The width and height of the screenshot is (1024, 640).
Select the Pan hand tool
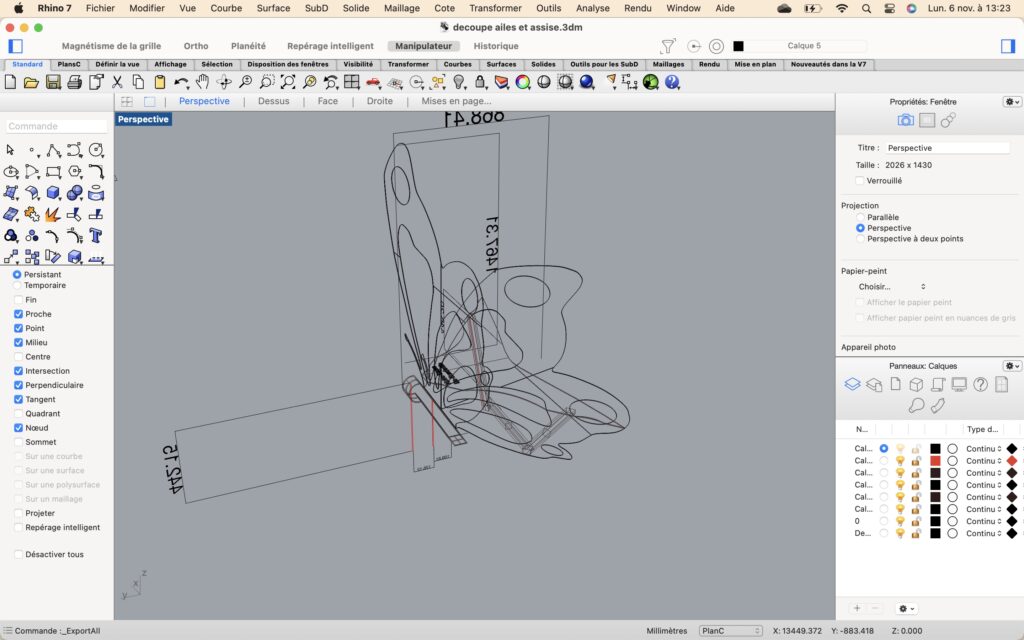pyautogui.click(x=202, y=82)
